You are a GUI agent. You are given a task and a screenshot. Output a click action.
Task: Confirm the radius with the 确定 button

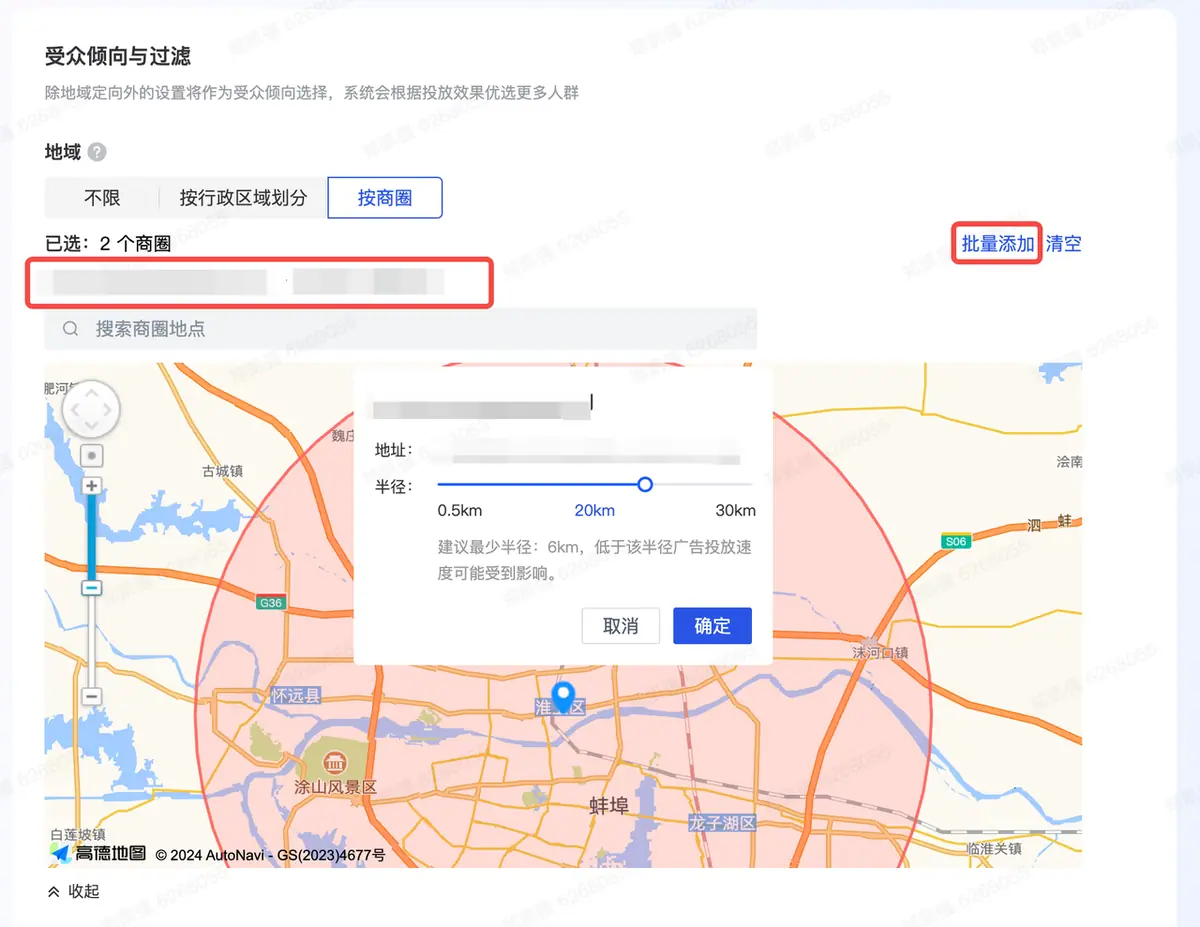pyautogui.click(x=712, y=626)
